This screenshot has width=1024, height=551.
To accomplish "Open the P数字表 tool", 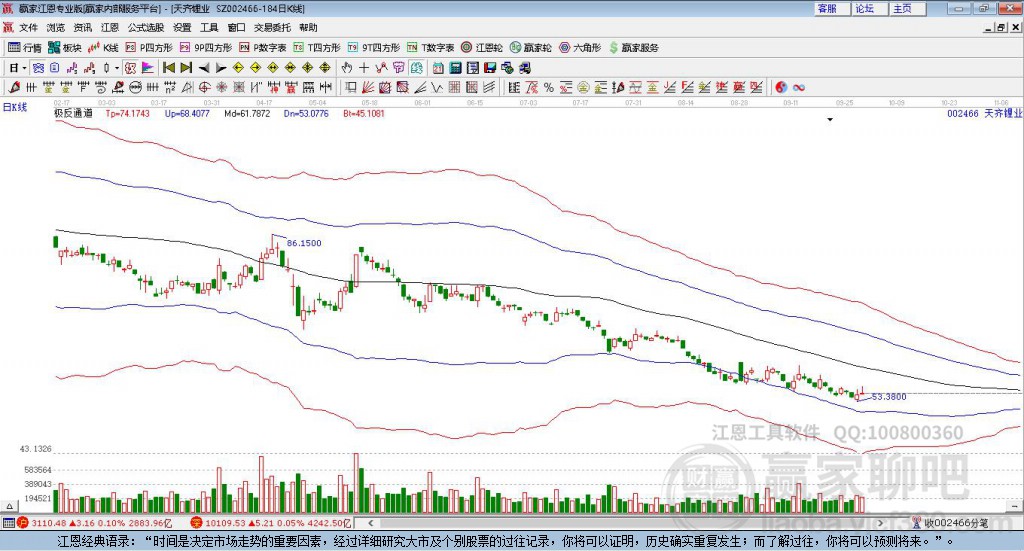I will click(x=263, y=48).
